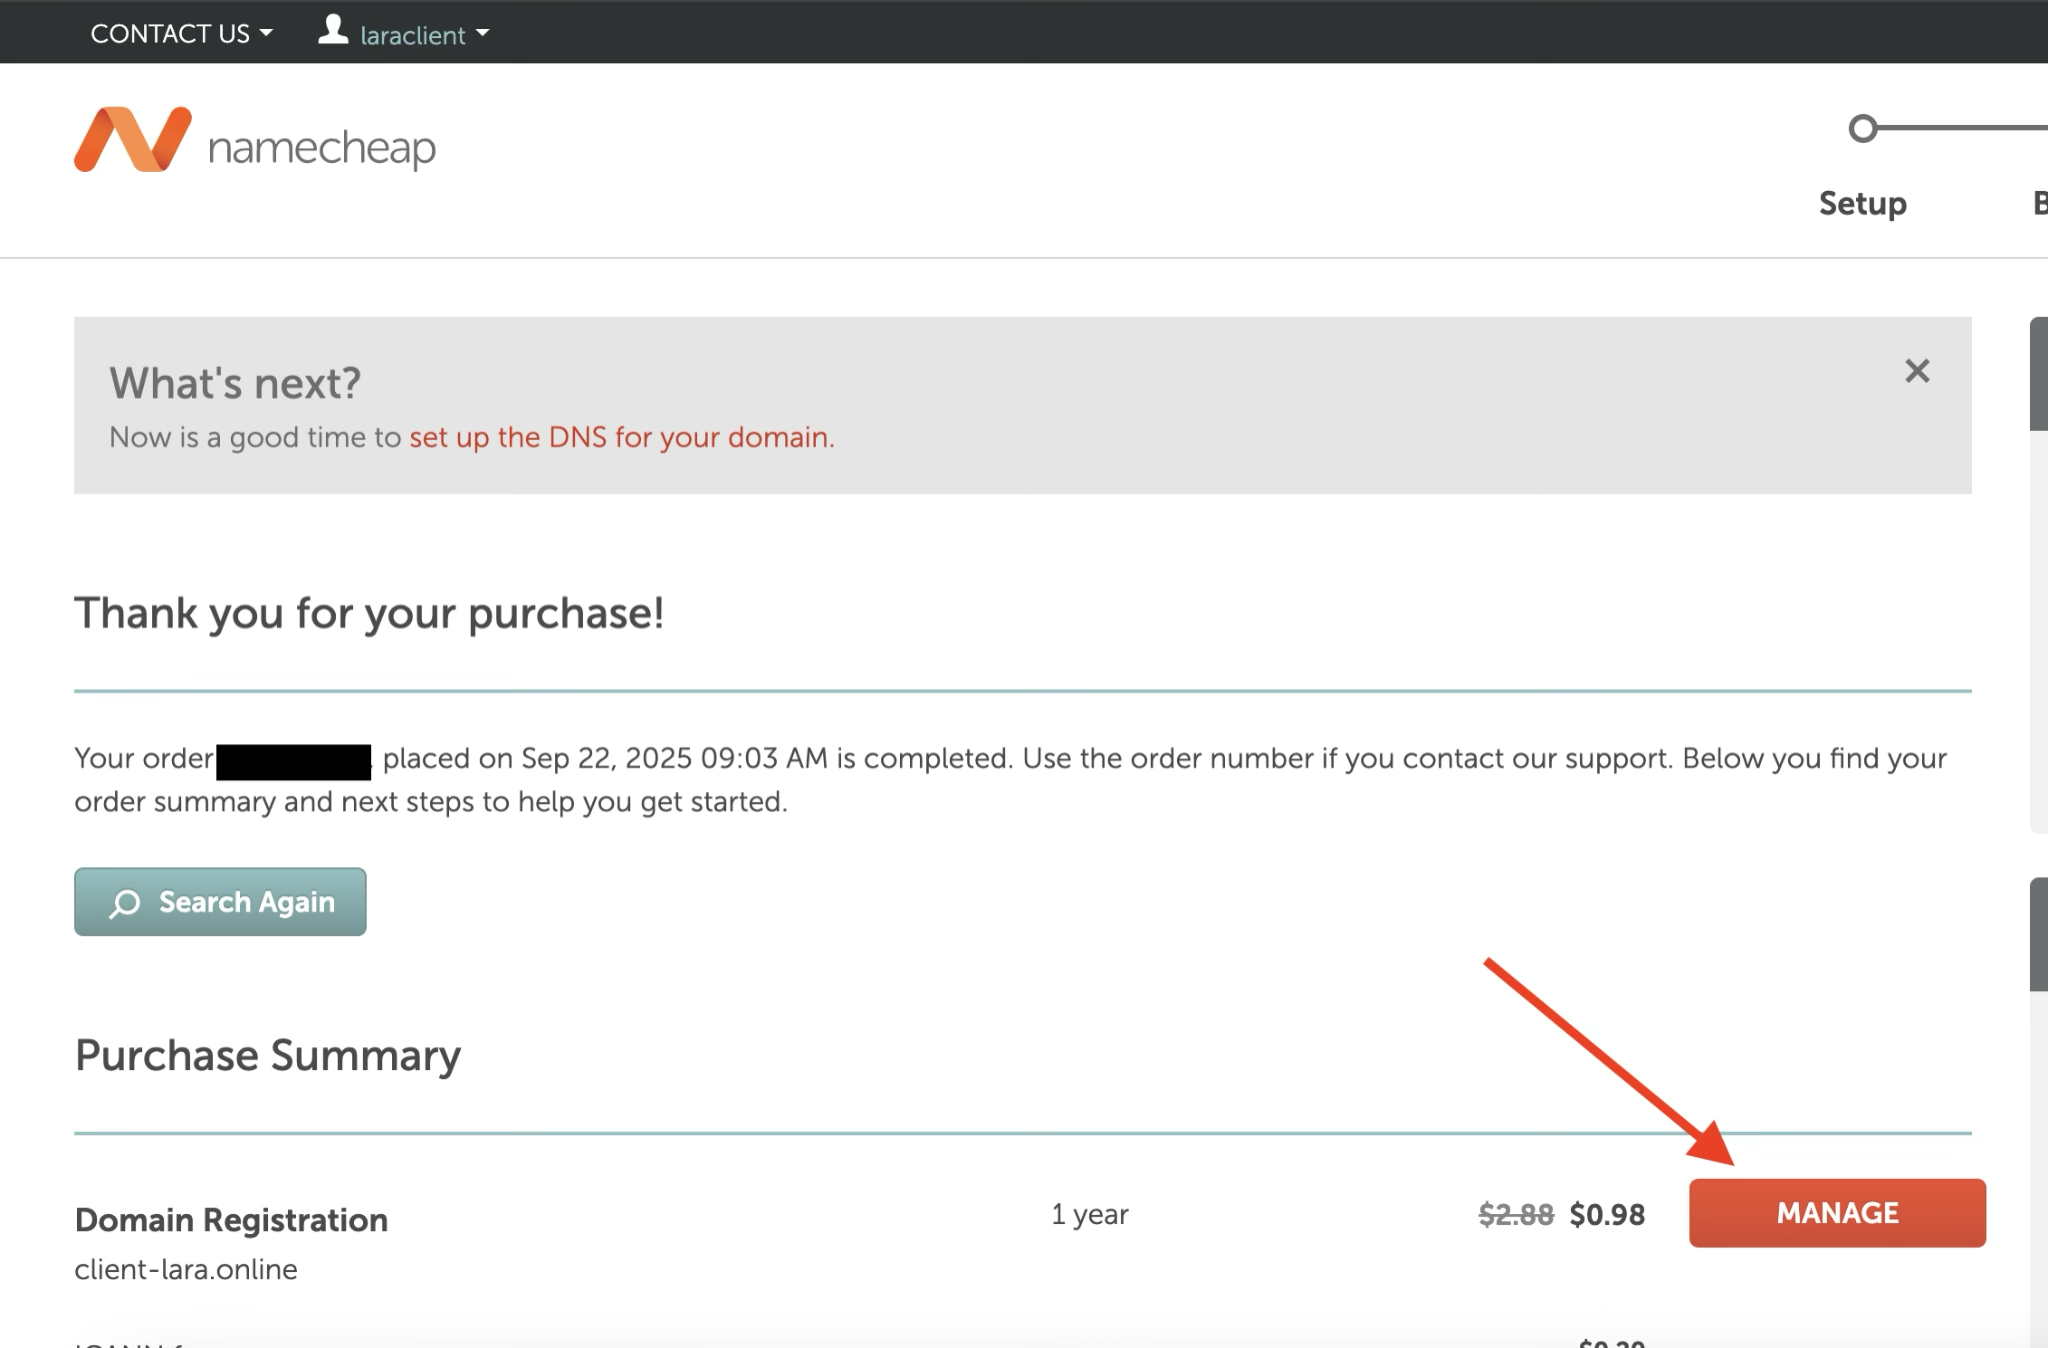Open the set up DNS link

621,437
